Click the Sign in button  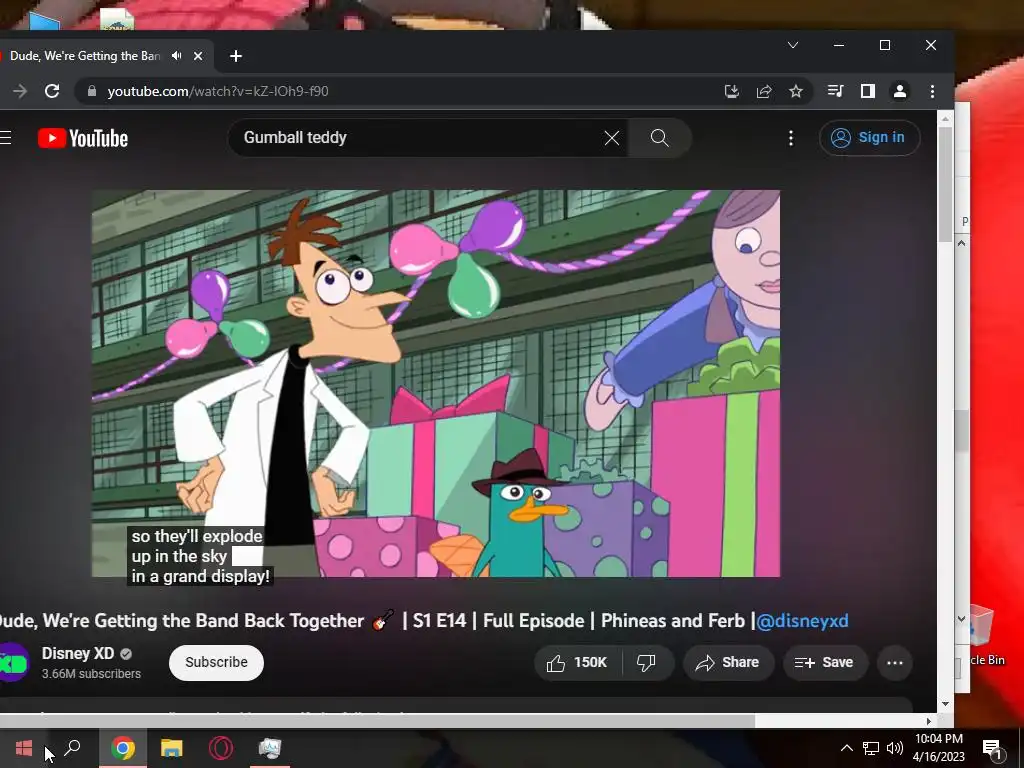pos(869,138)
